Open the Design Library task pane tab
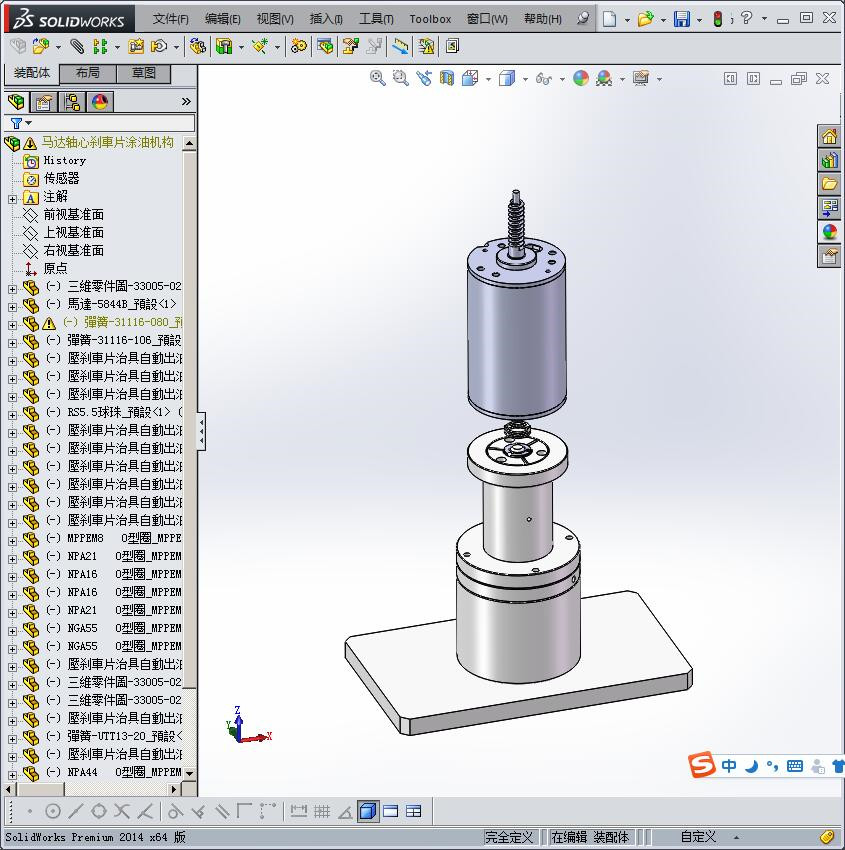The image size is (845, 850). [829, 160]
